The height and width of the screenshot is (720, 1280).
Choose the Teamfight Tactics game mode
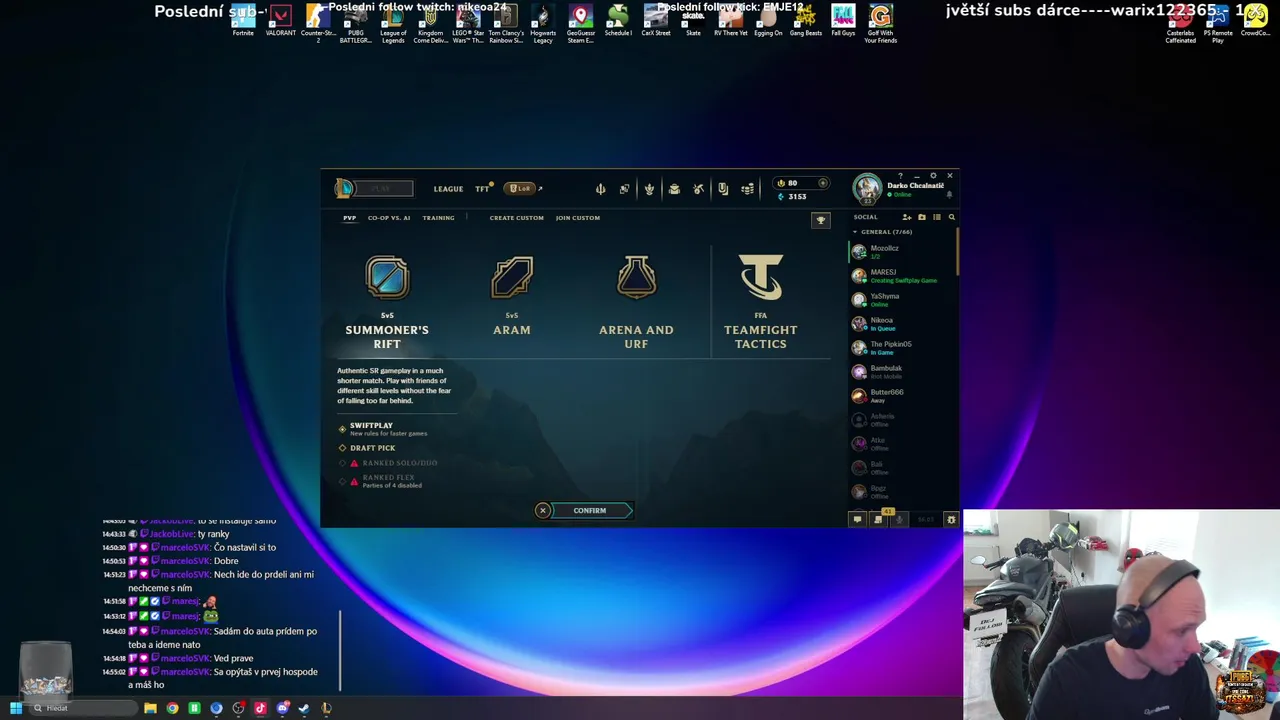tap(761, 302)
